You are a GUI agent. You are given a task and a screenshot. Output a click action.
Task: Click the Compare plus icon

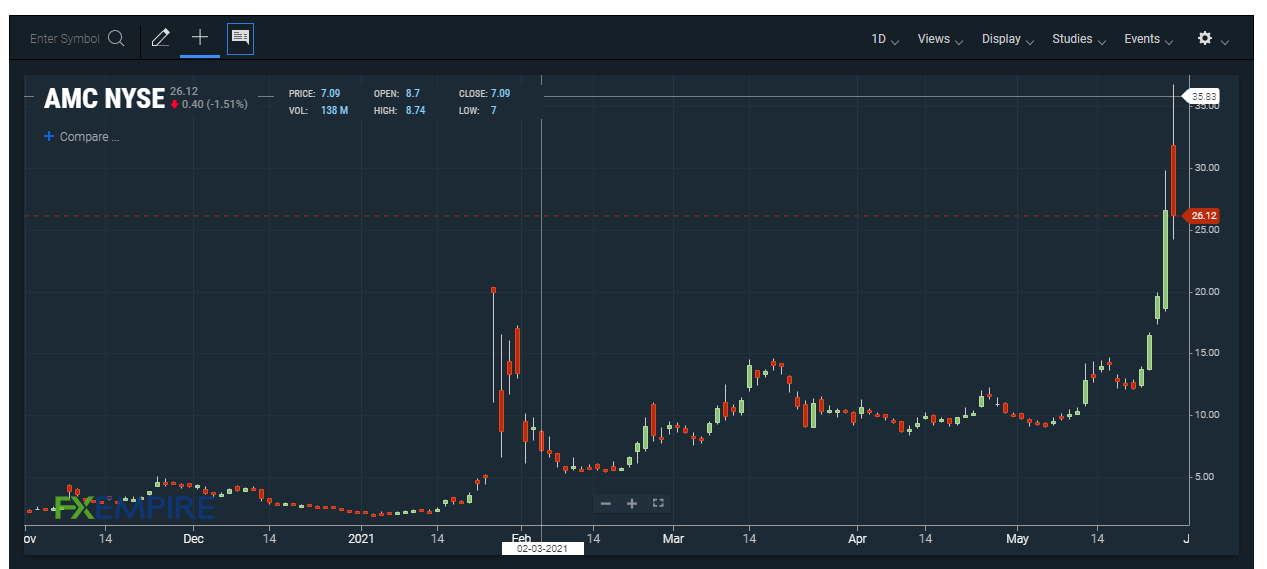48,137
